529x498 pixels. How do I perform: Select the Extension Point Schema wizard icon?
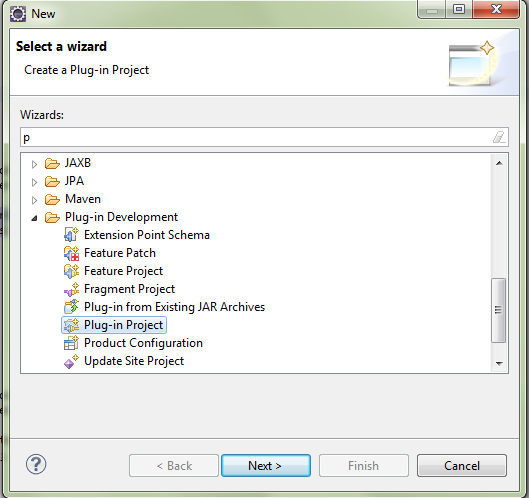tap(71, 234)
